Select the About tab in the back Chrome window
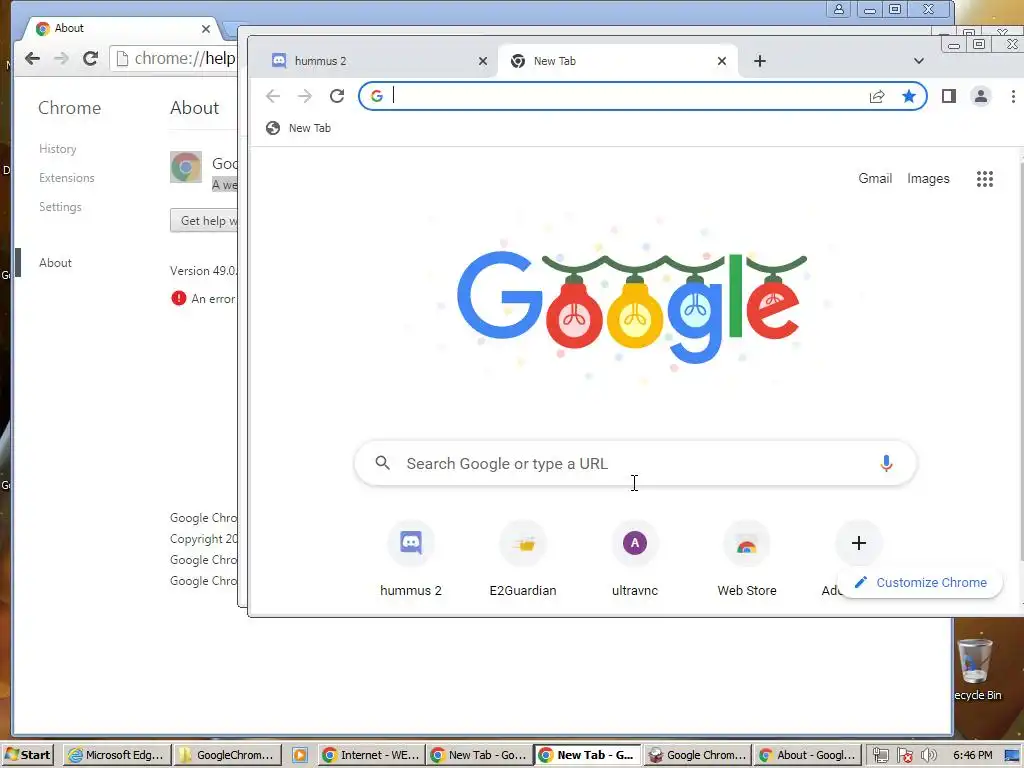Viewport: 1024px width, 768px height. [122, 29]
